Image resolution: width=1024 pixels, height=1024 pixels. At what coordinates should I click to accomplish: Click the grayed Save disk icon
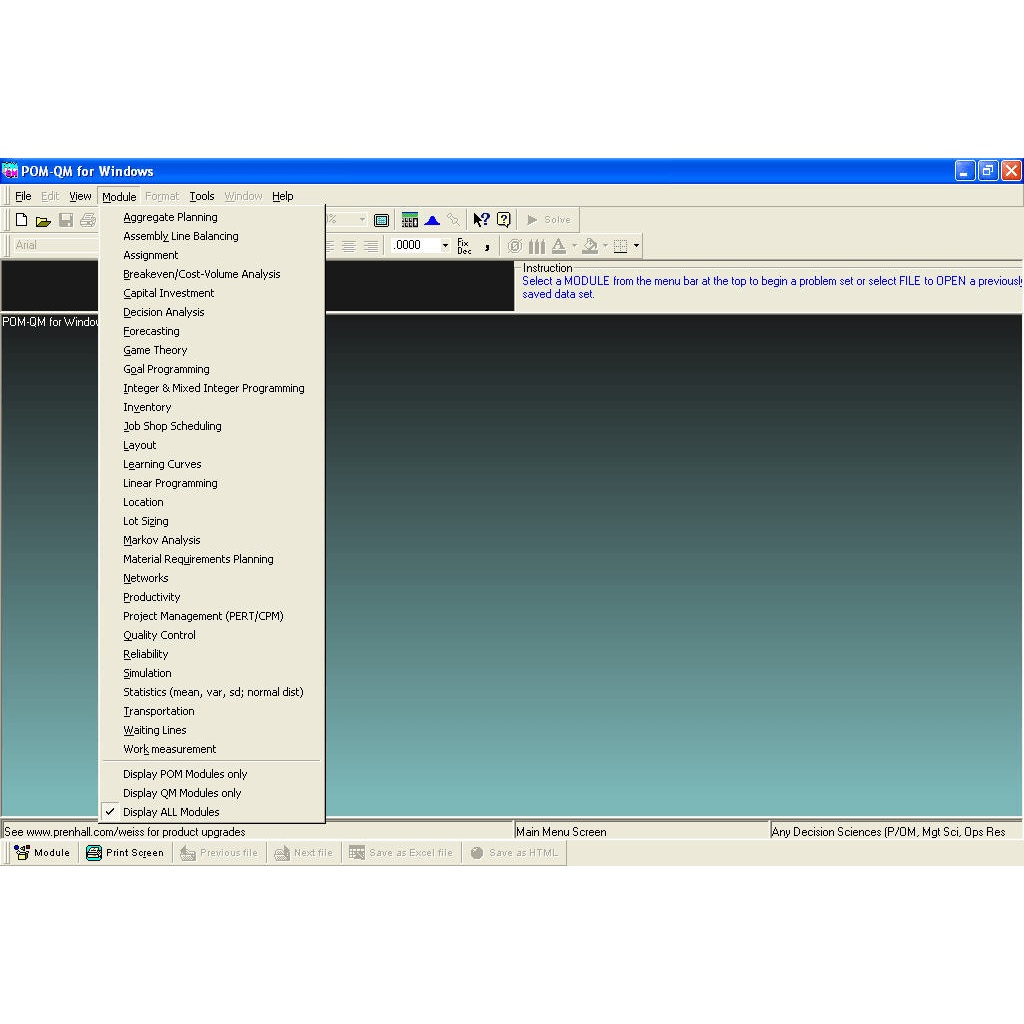(66, 220)
